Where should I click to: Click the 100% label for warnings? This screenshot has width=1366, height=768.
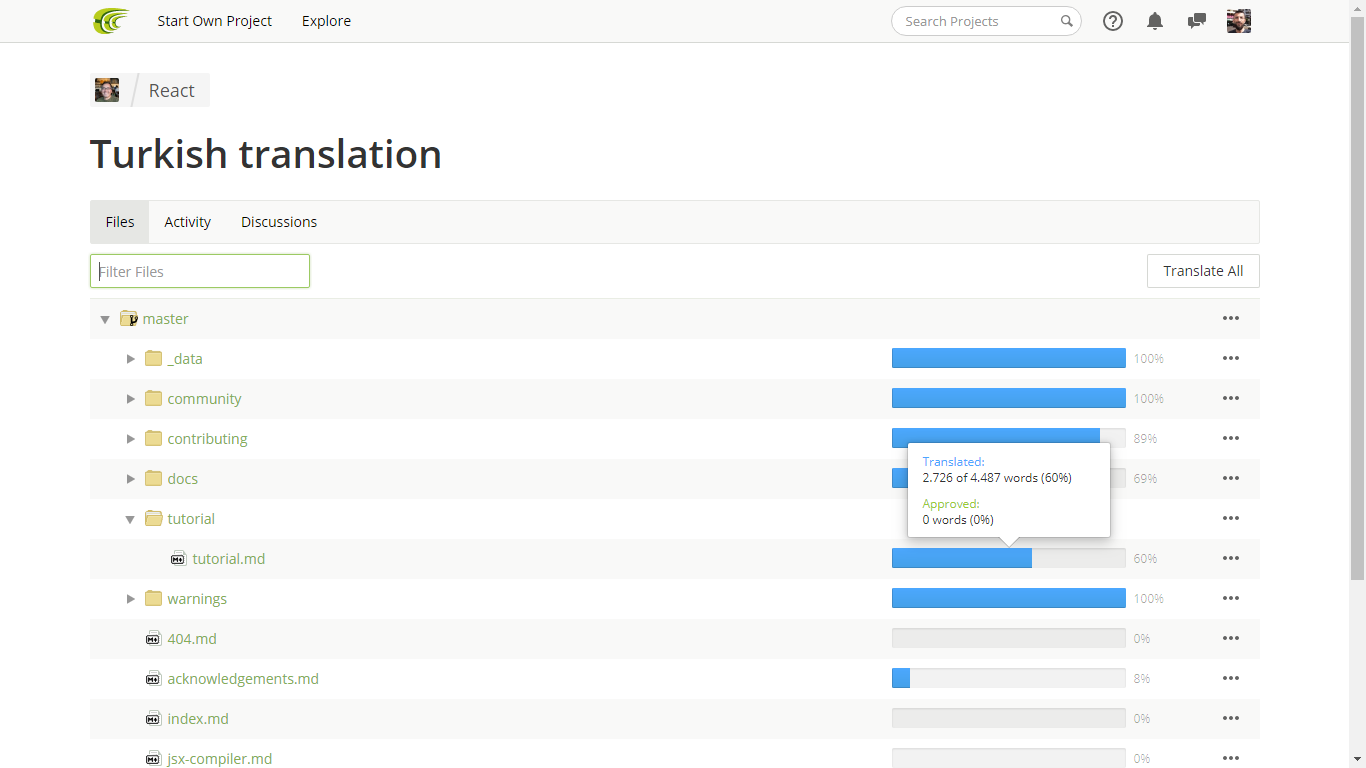tap(1149, 598)
